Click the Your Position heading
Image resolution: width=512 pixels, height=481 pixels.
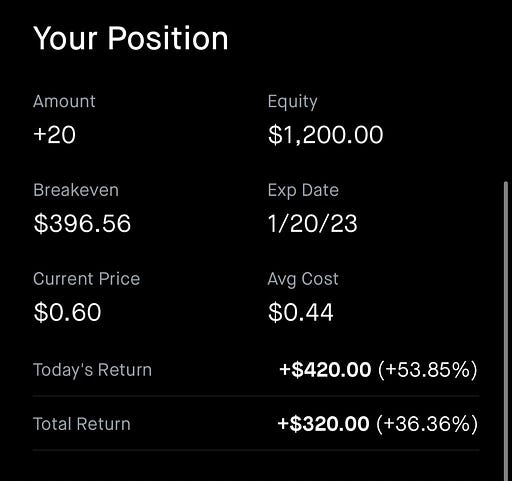tap(131, 39)
